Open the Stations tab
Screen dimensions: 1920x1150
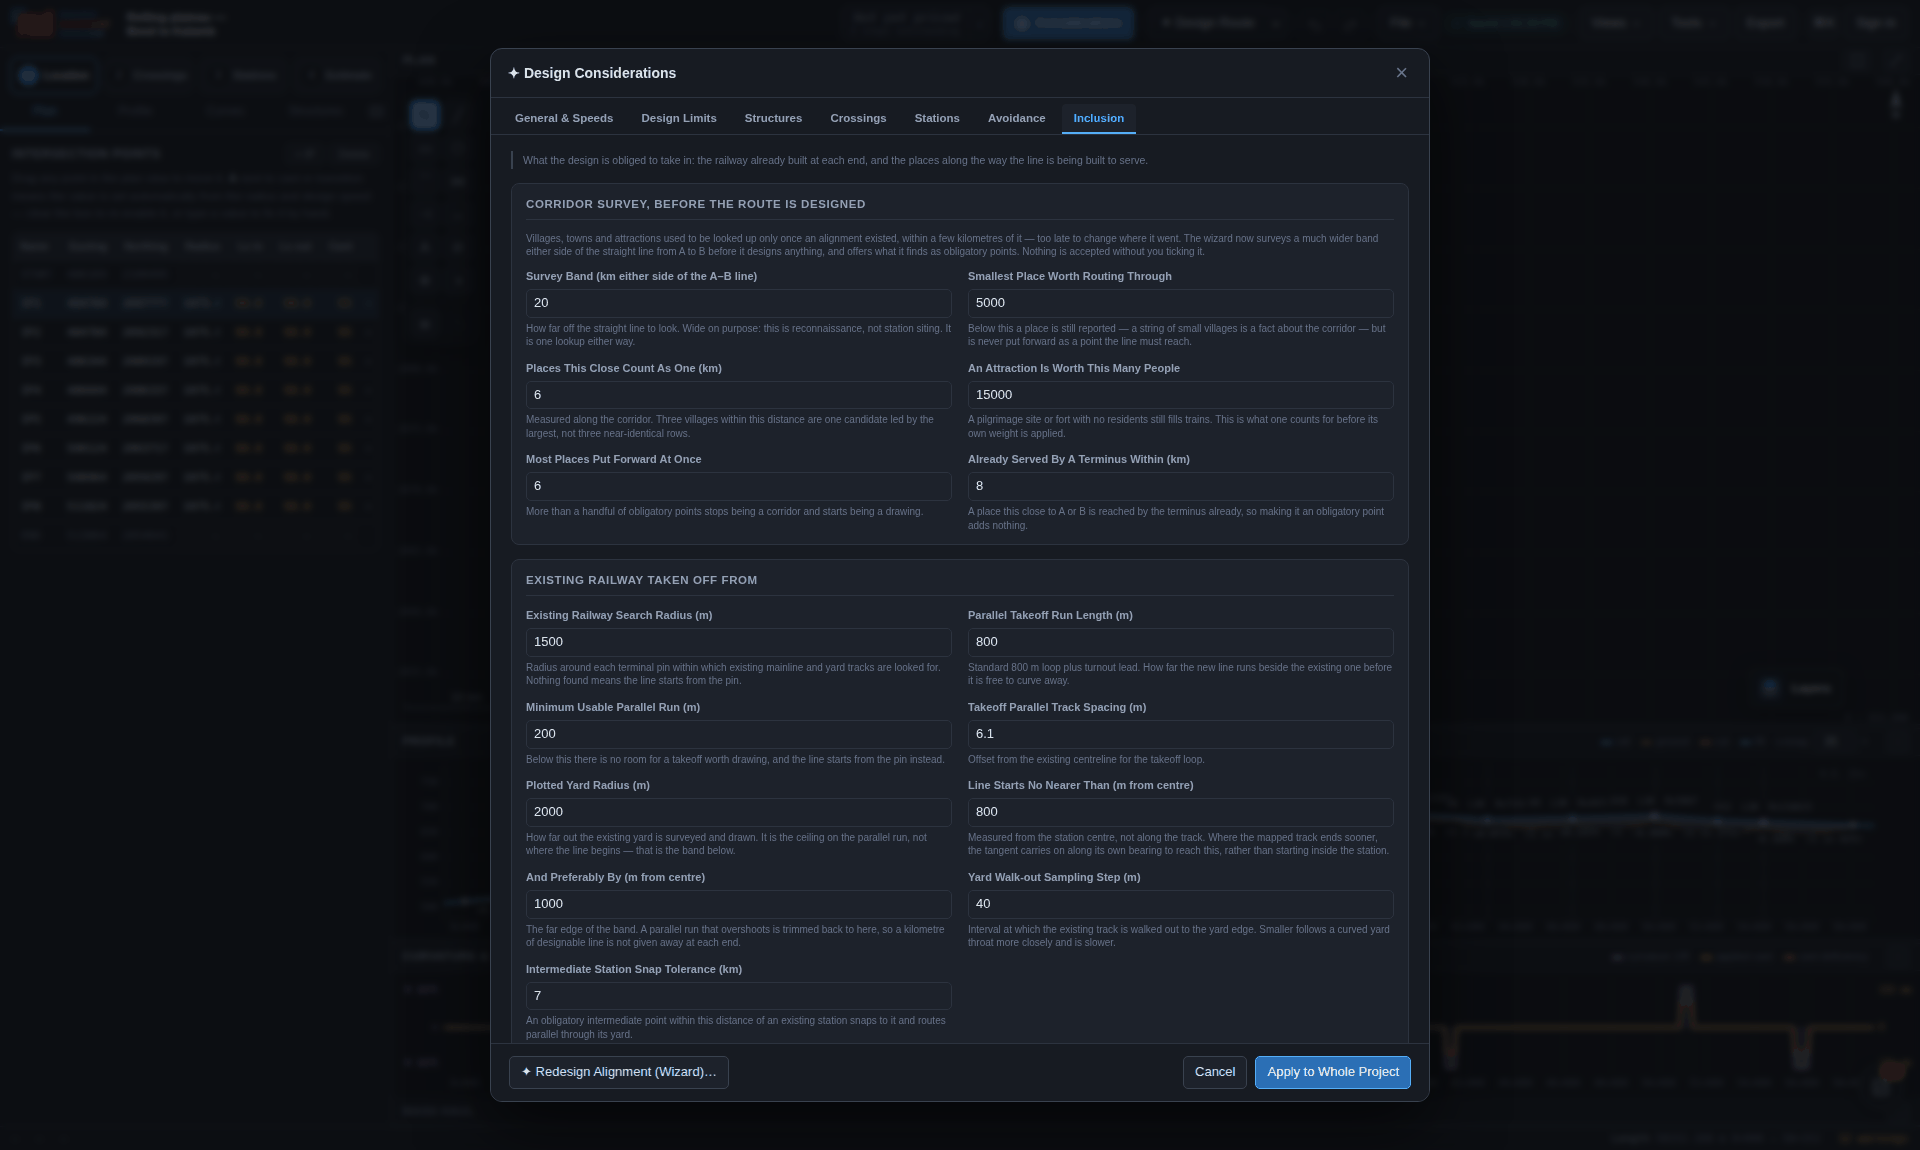click(937, 118)
